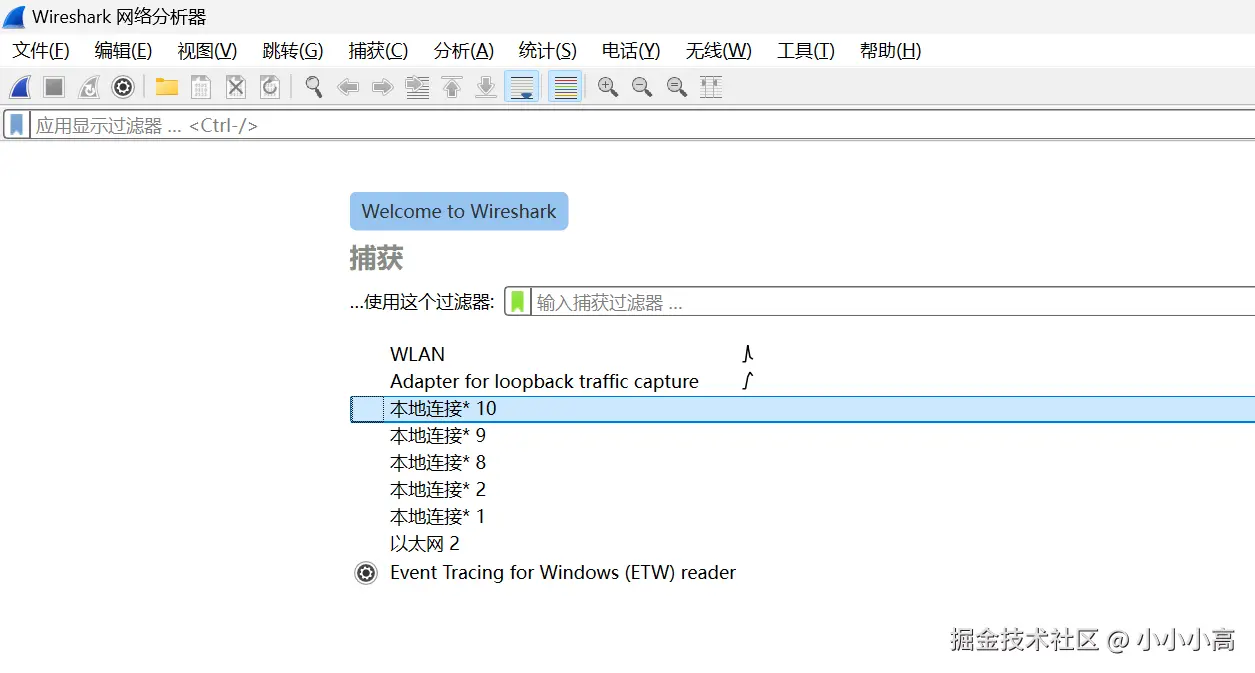This screenshot has height=673, width=1255.
Task: Select Adapter for loopback traffic capture
Action: [x=544, y=381]
